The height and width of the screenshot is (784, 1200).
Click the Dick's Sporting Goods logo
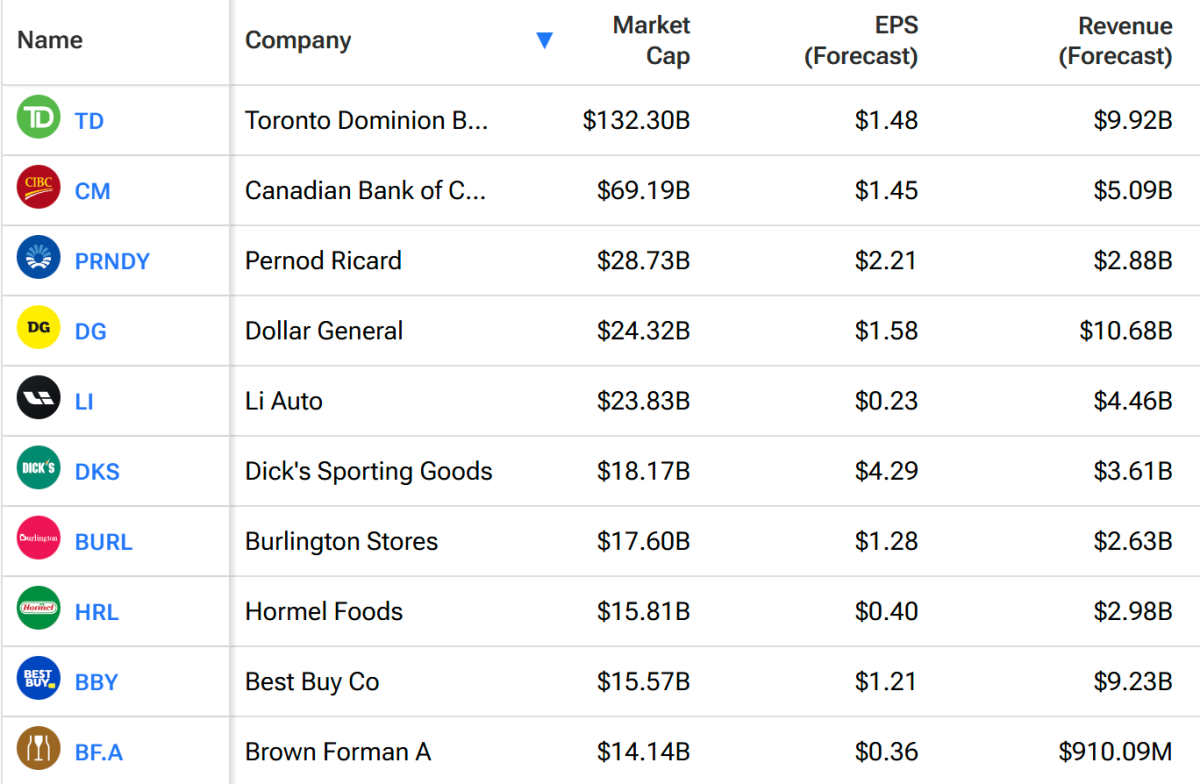(39, 470)
